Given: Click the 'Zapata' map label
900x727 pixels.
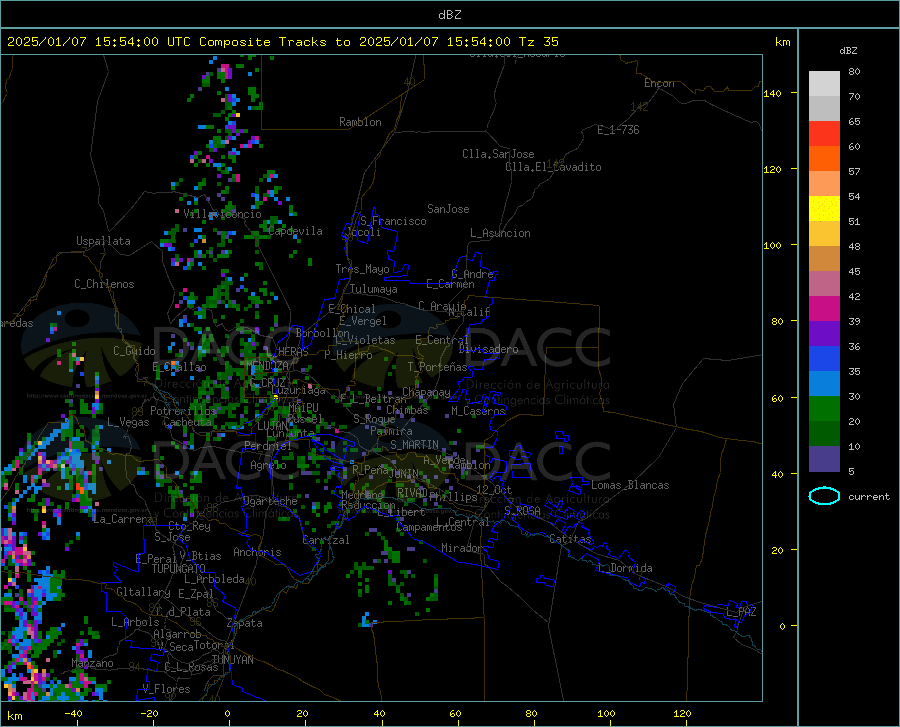Looking at the screenshot, I should point(245,623).
